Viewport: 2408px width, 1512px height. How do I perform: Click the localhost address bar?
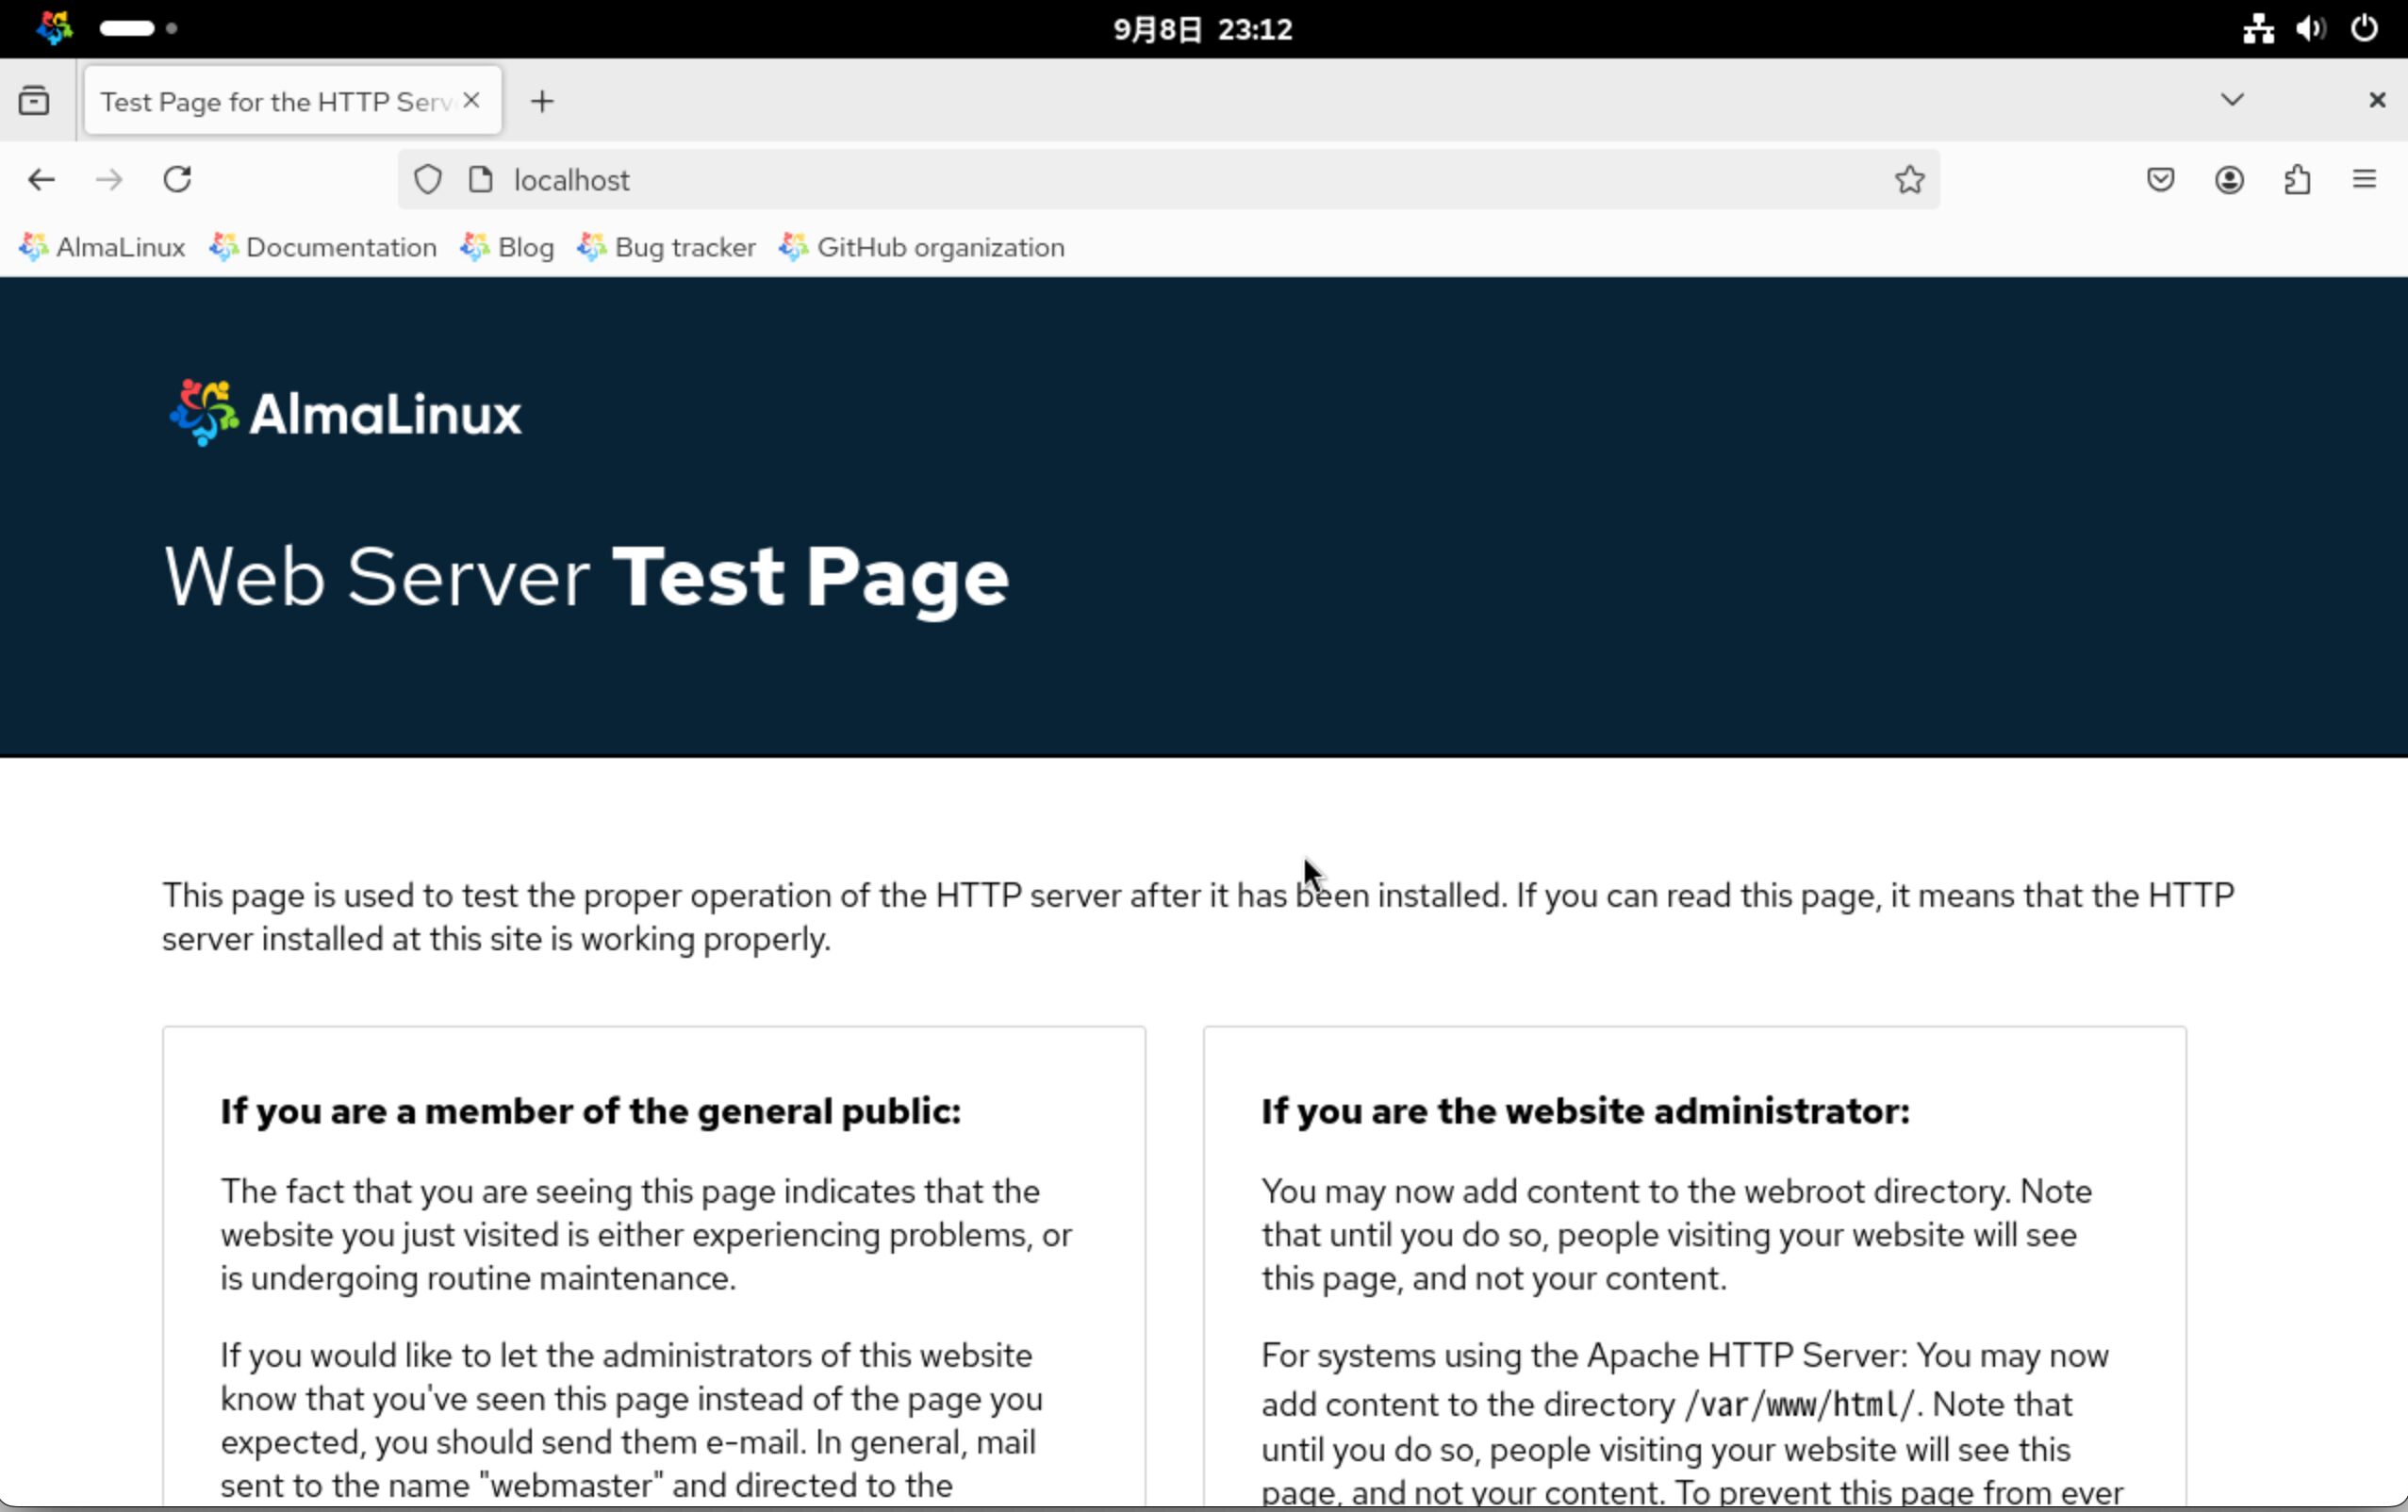click(x=1169, y=180)
